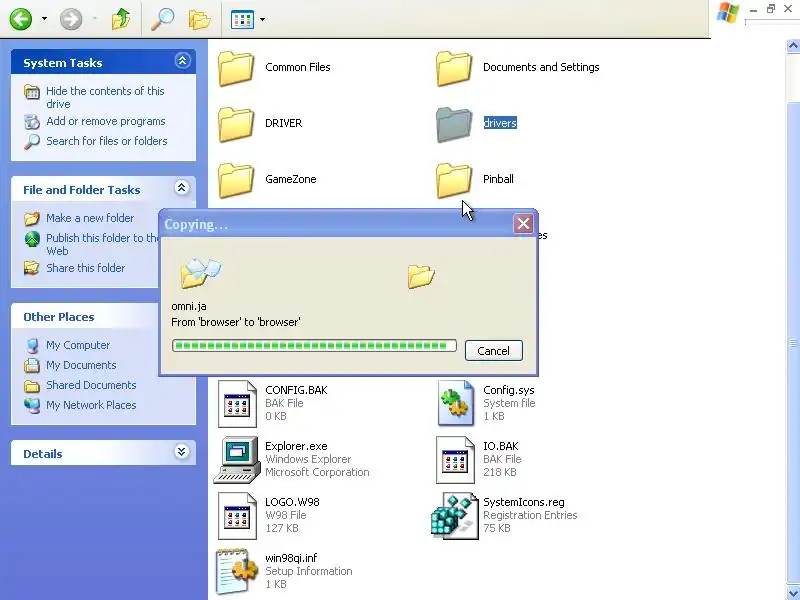Open the Search magnifier toolbar button

coord(163,19)
